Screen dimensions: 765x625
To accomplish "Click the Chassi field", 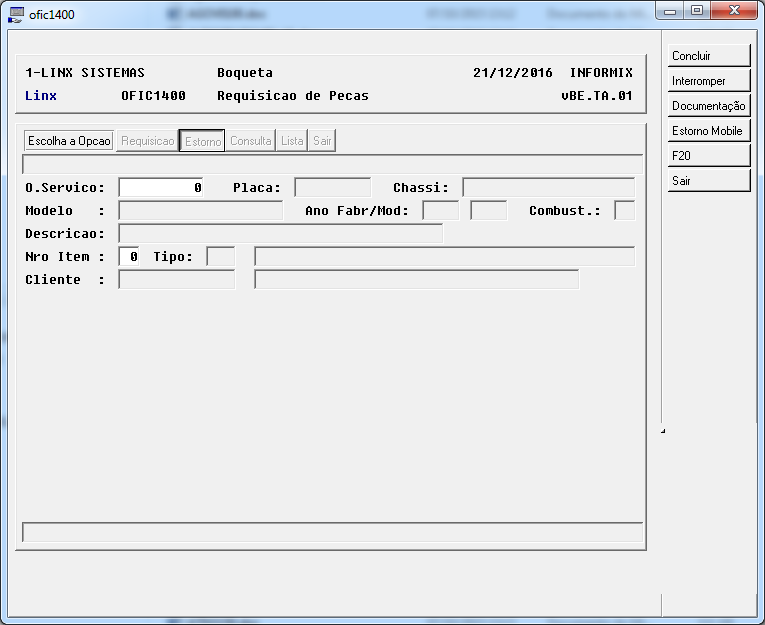I will [548, 187].
